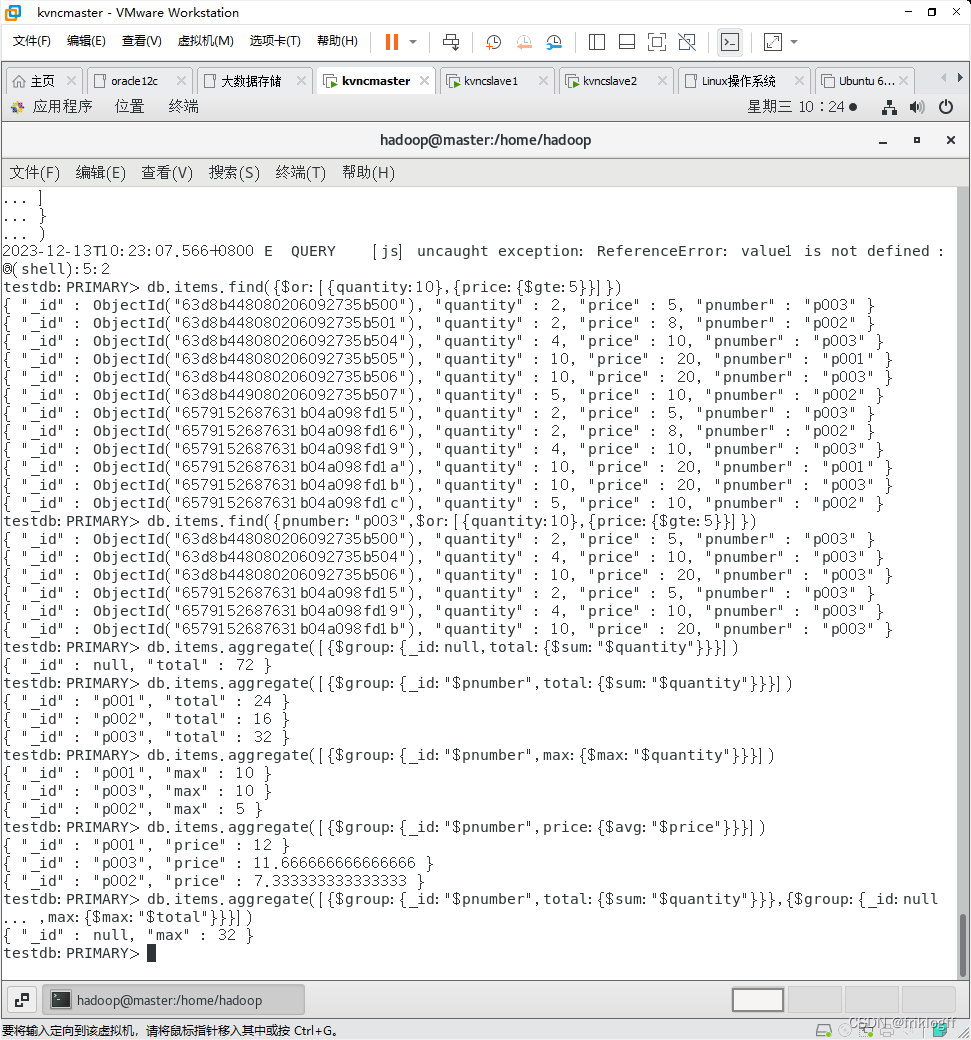
Task: Enter full screen mode for the VM
Action: pyautogui.click(x=657, y=42)
